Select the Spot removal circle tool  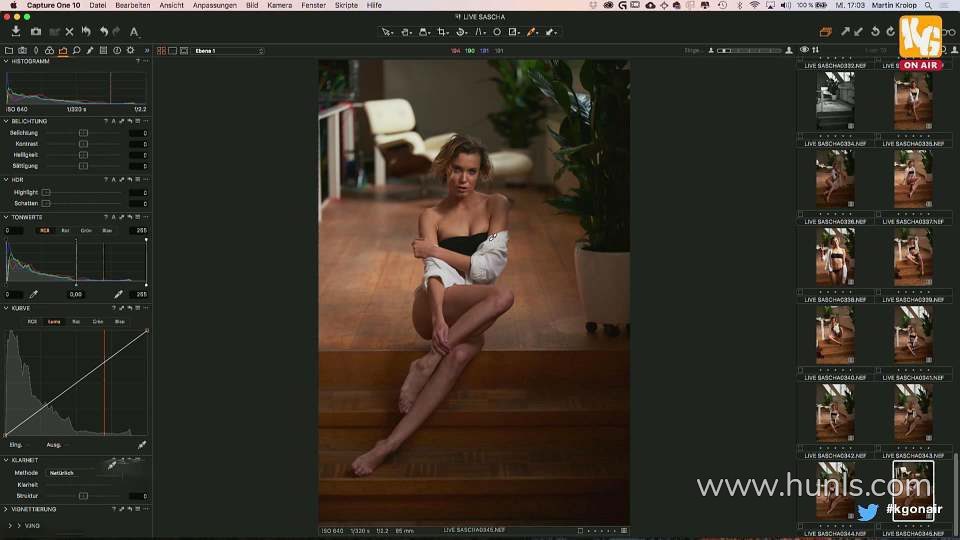497,32
